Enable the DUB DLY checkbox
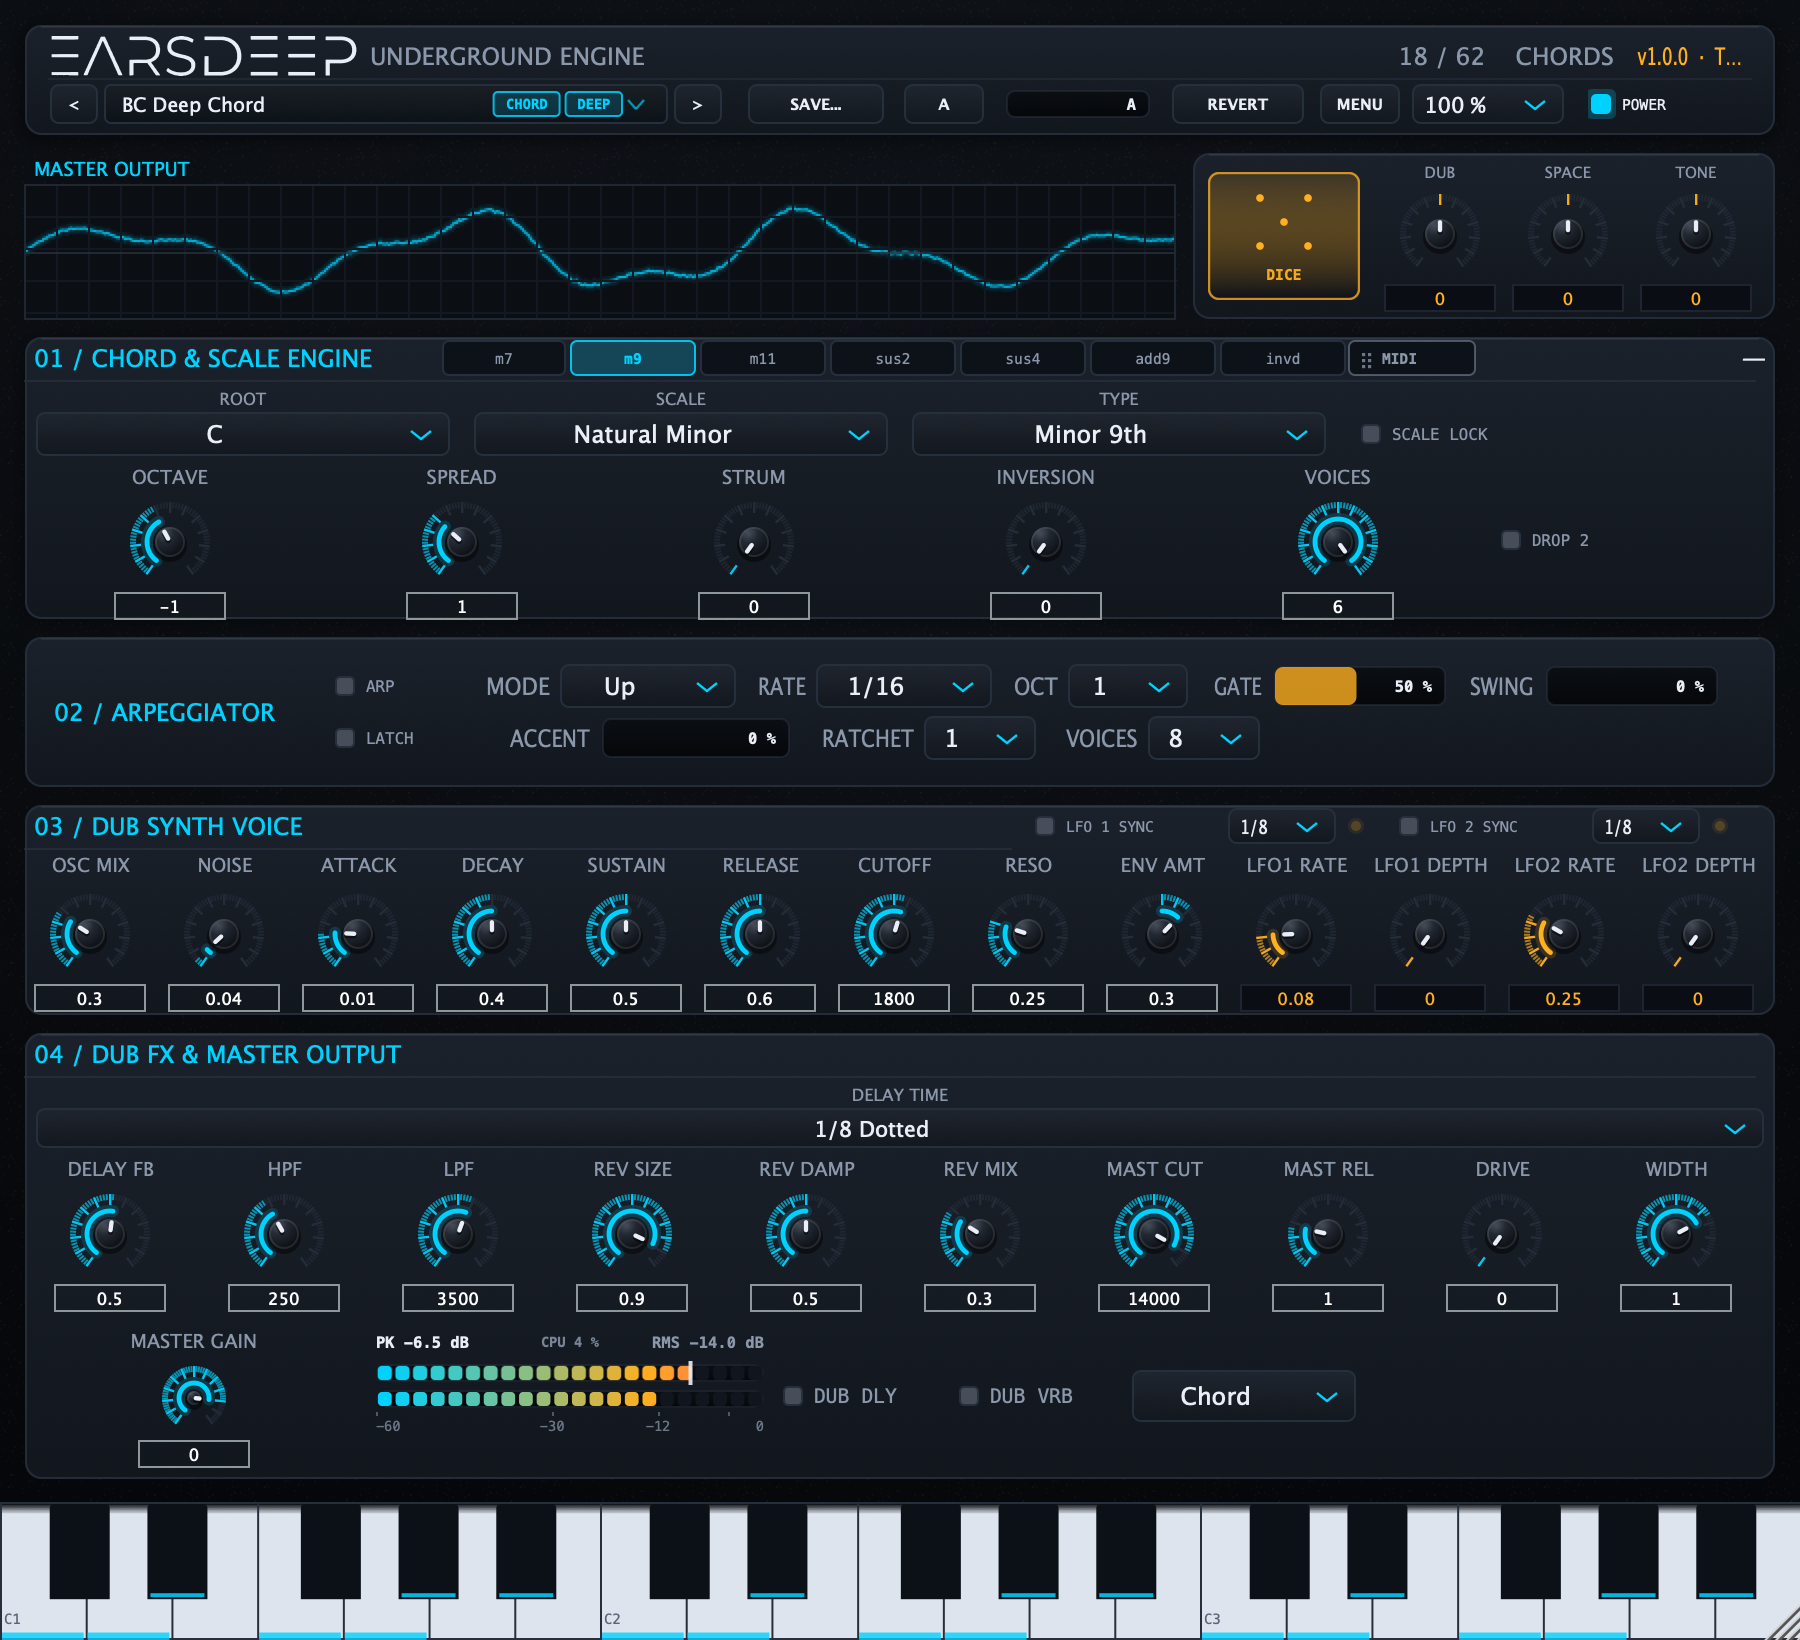Image resolution: width=1800 pixels, height=1640 pixels. coord(793,1396)
